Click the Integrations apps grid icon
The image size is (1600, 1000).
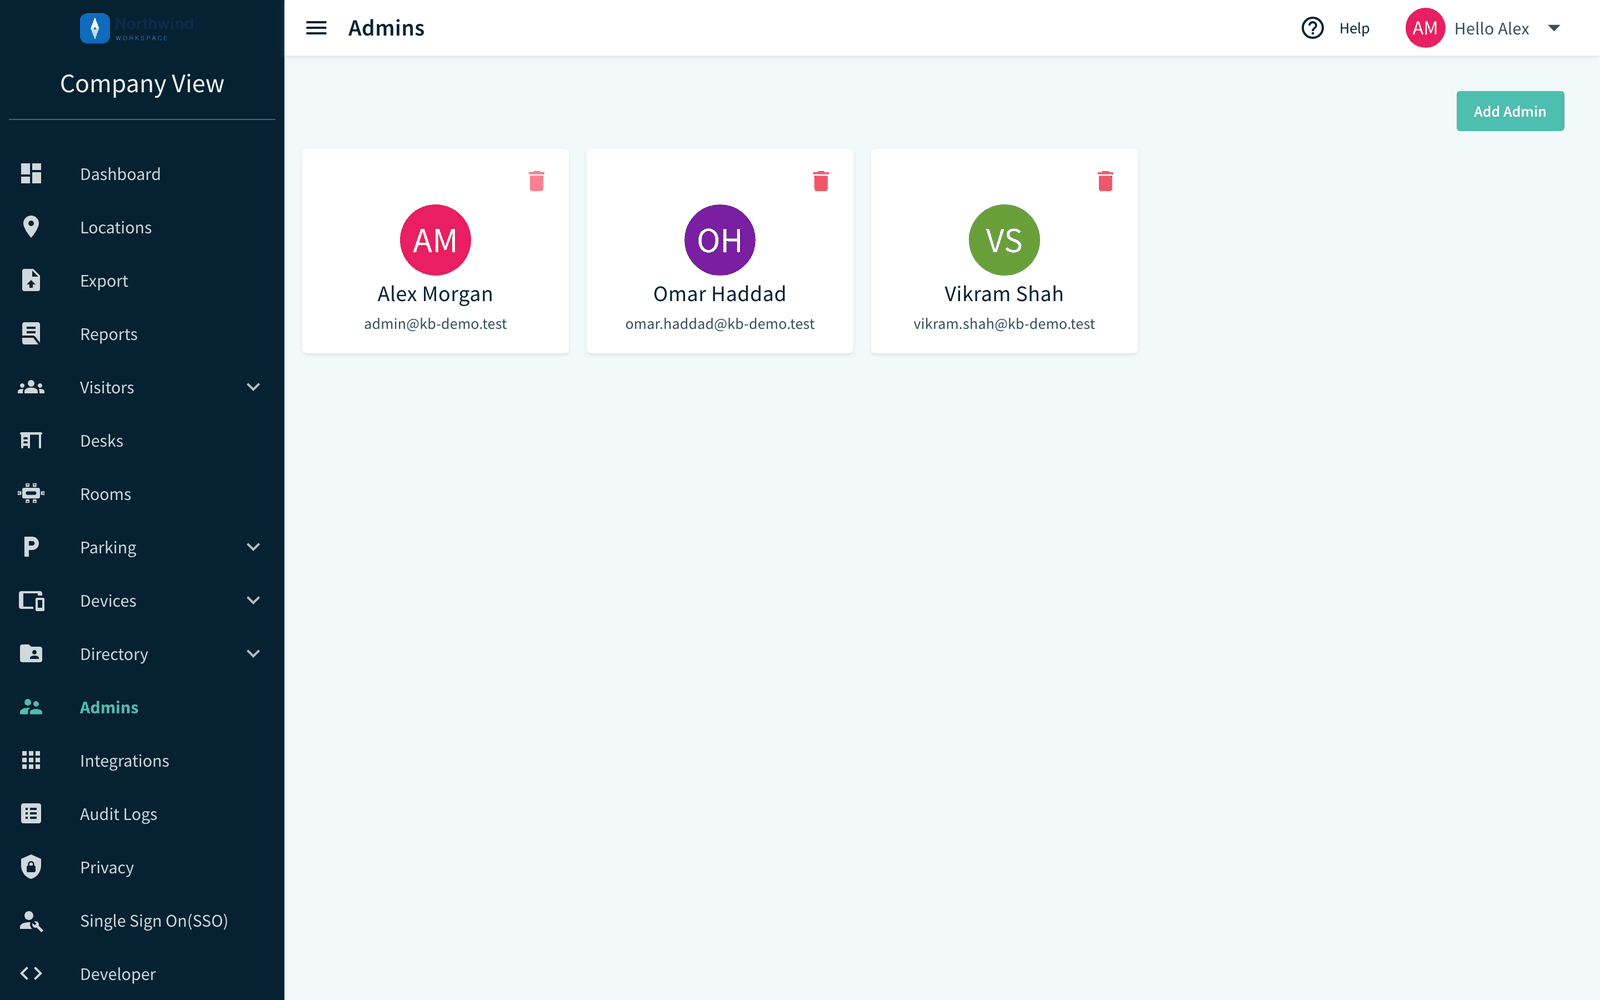coord(31,761)
